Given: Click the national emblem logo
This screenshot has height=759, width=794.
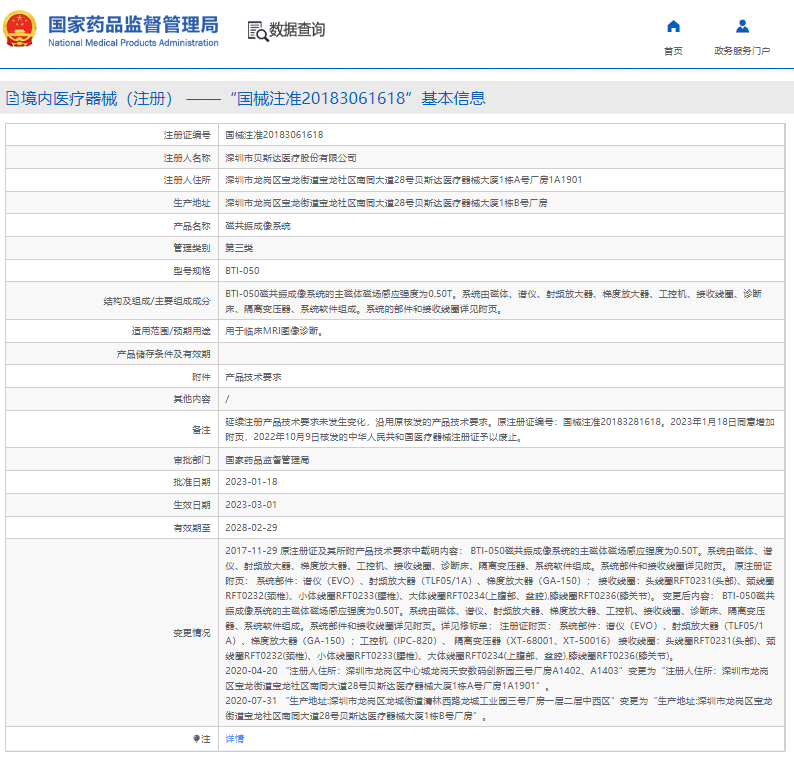Looking at the screenshot, I should [20, 29].
